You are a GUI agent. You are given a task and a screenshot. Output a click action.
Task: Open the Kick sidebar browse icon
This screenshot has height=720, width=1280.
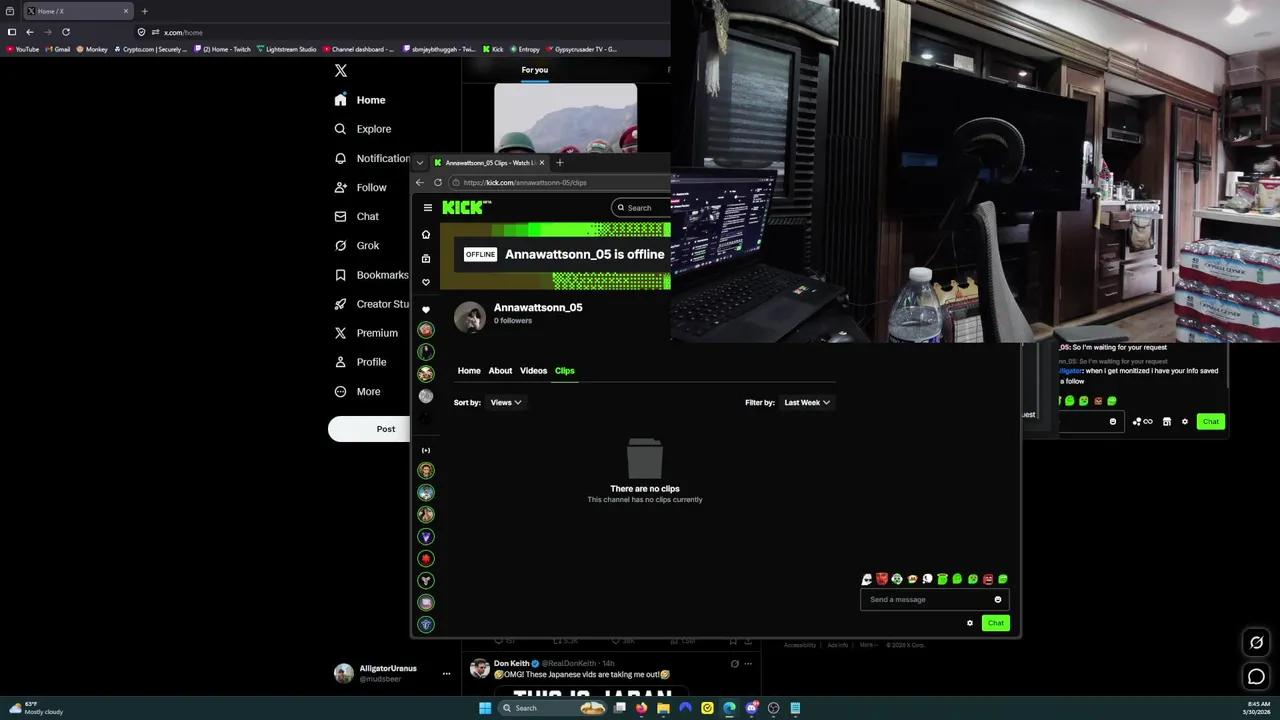tap(426, 259)
